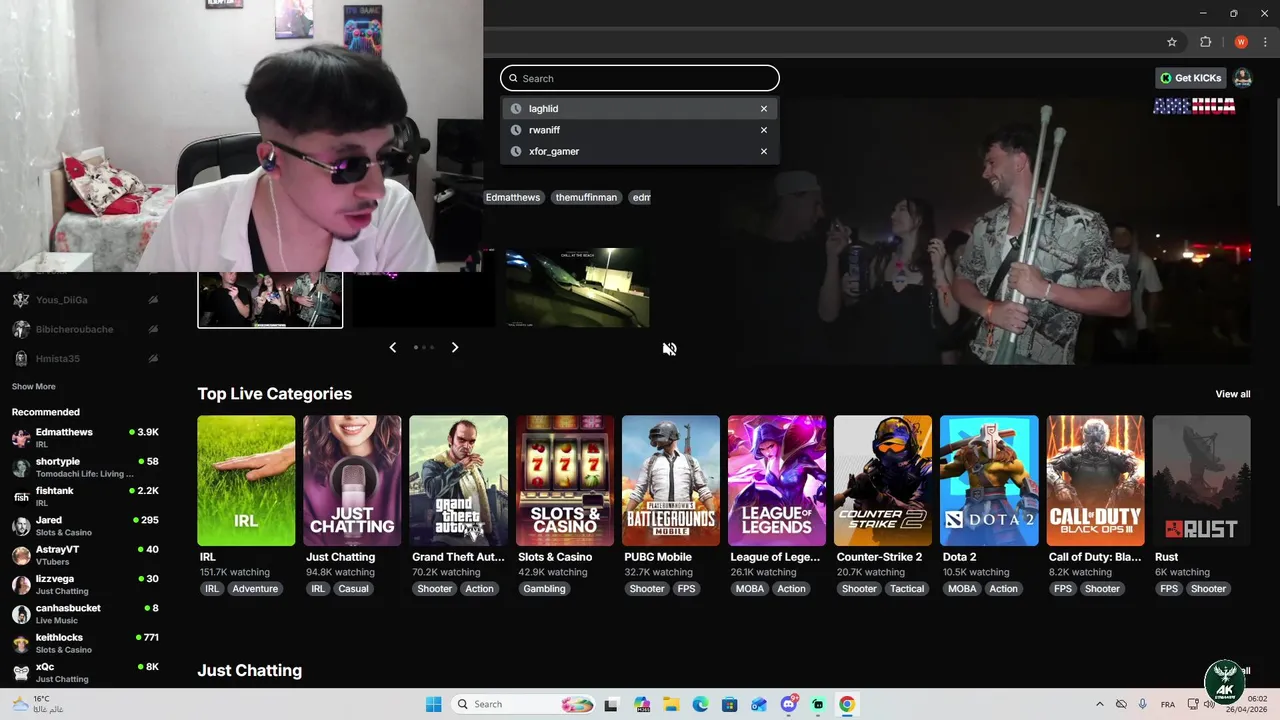Viewport: 1280px width, 720px height.
Task: Bookmark this page with the star icon
Action: point(1172,42)
